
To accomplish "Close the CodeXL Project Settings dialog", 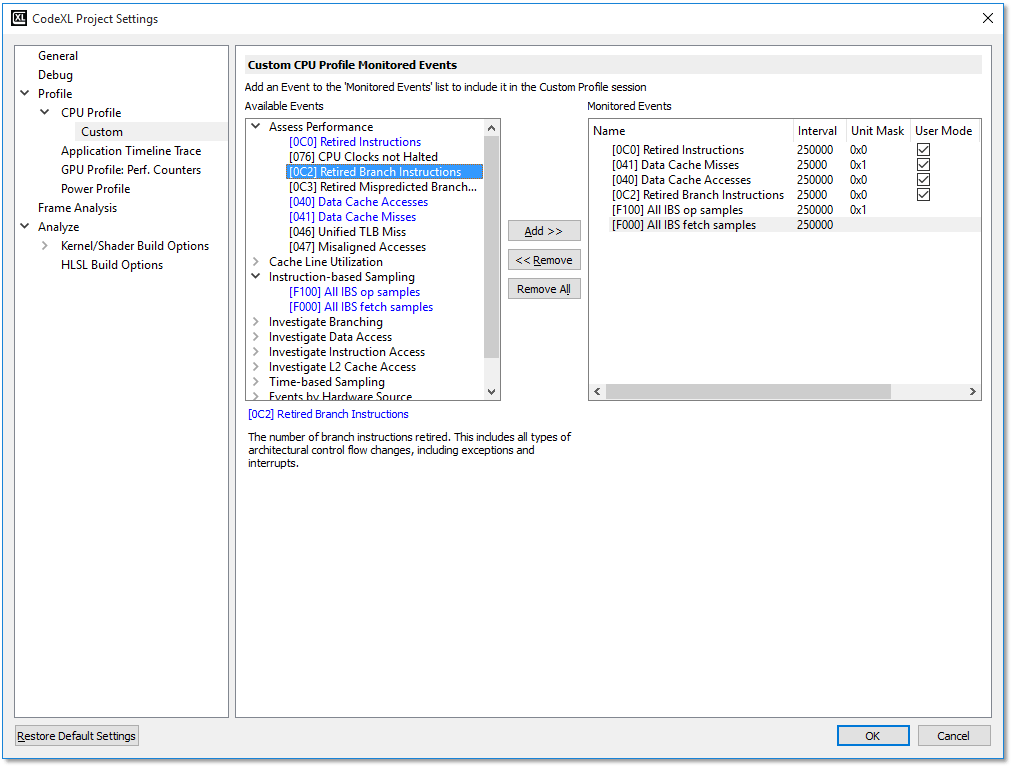I will (987, 18).
